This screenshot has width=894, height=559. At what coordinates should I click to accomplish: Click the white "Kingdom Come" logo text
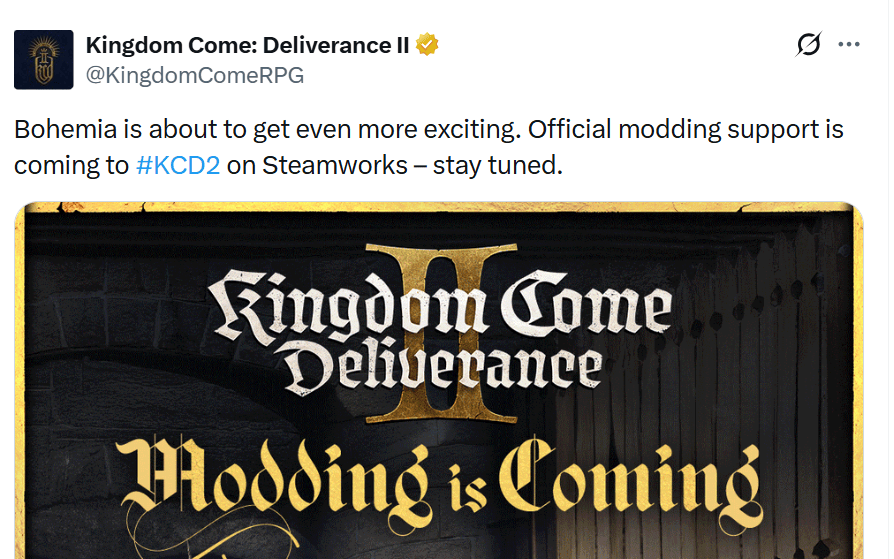point(440,305)
